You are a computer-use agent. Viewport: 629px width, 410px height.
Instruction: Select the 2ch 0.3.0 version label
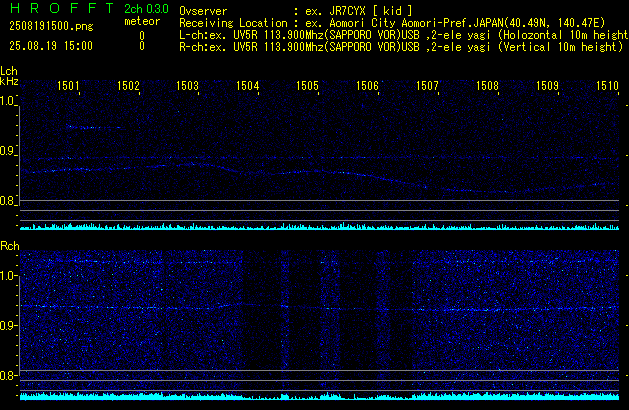tap(146, 8)
